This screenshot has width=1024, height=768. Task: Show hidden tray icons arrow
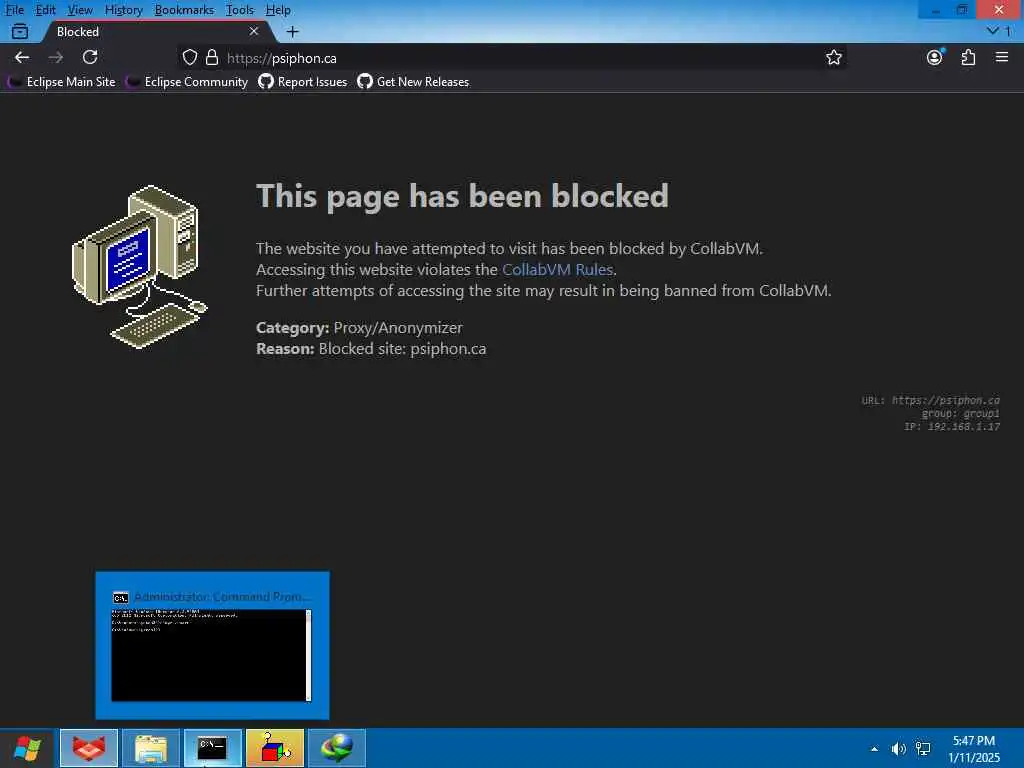click(x=874, y=748)
